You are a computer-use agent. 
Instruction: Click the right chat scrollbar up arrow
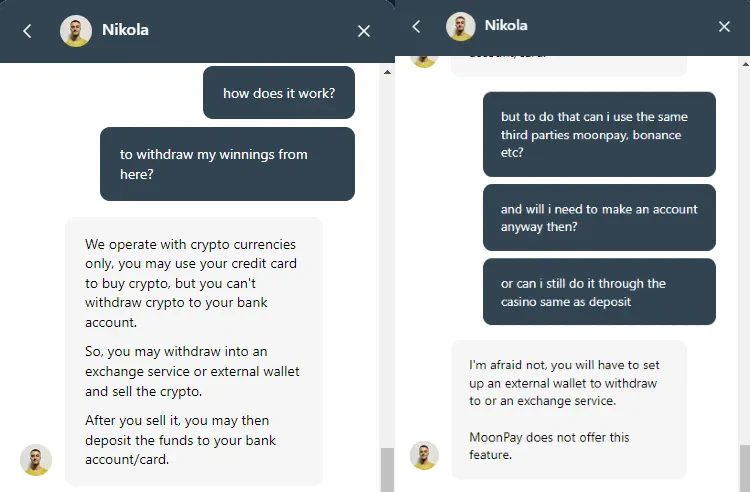tap(745, 64)
